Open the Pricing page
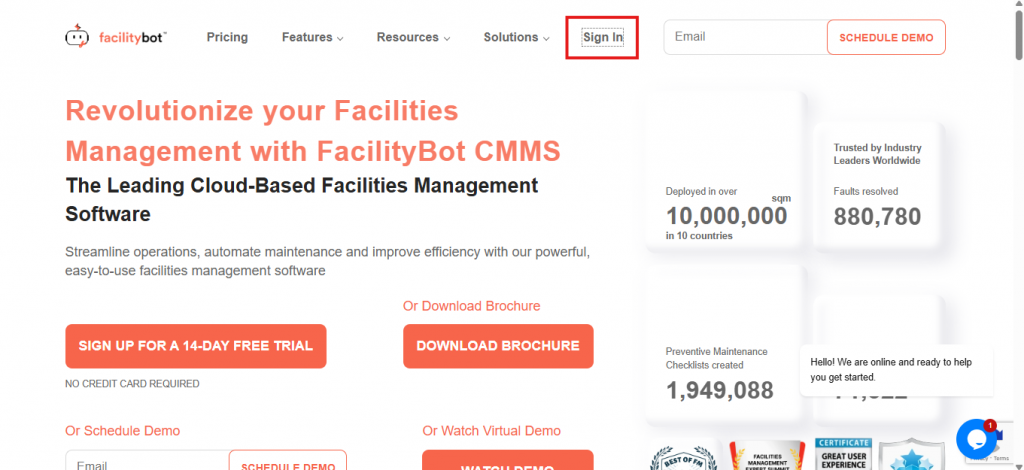 click(x=227, y=37)
